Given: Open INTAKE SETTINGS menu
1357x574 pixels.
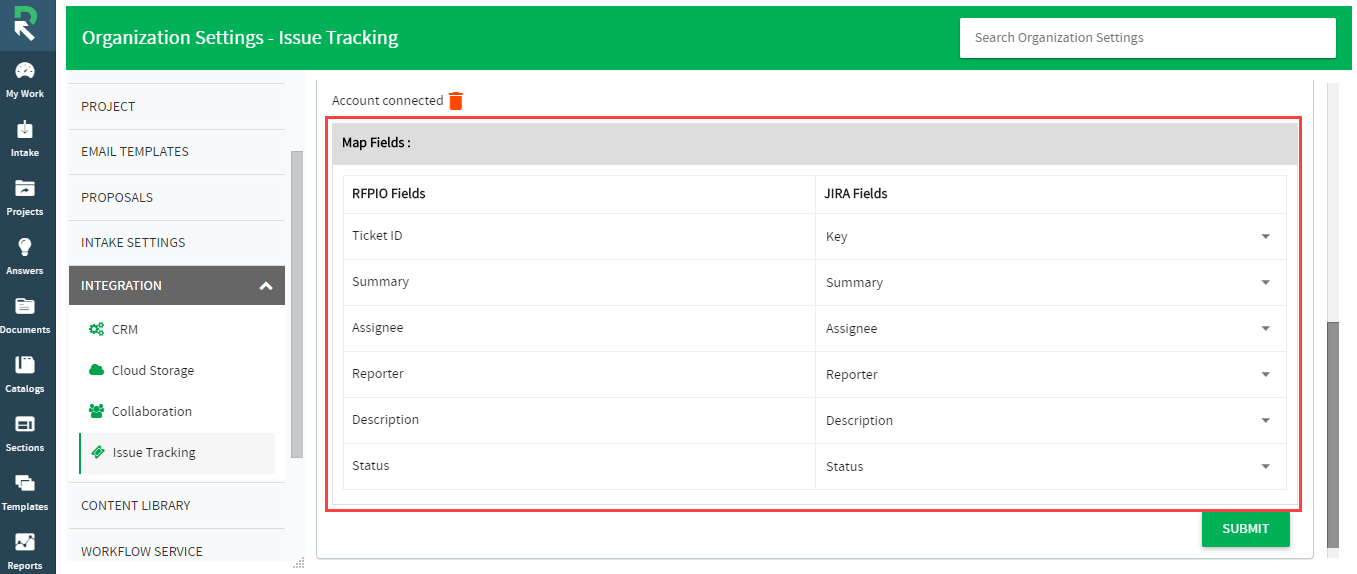Looking at the screenshot, I should pos(177,242).
